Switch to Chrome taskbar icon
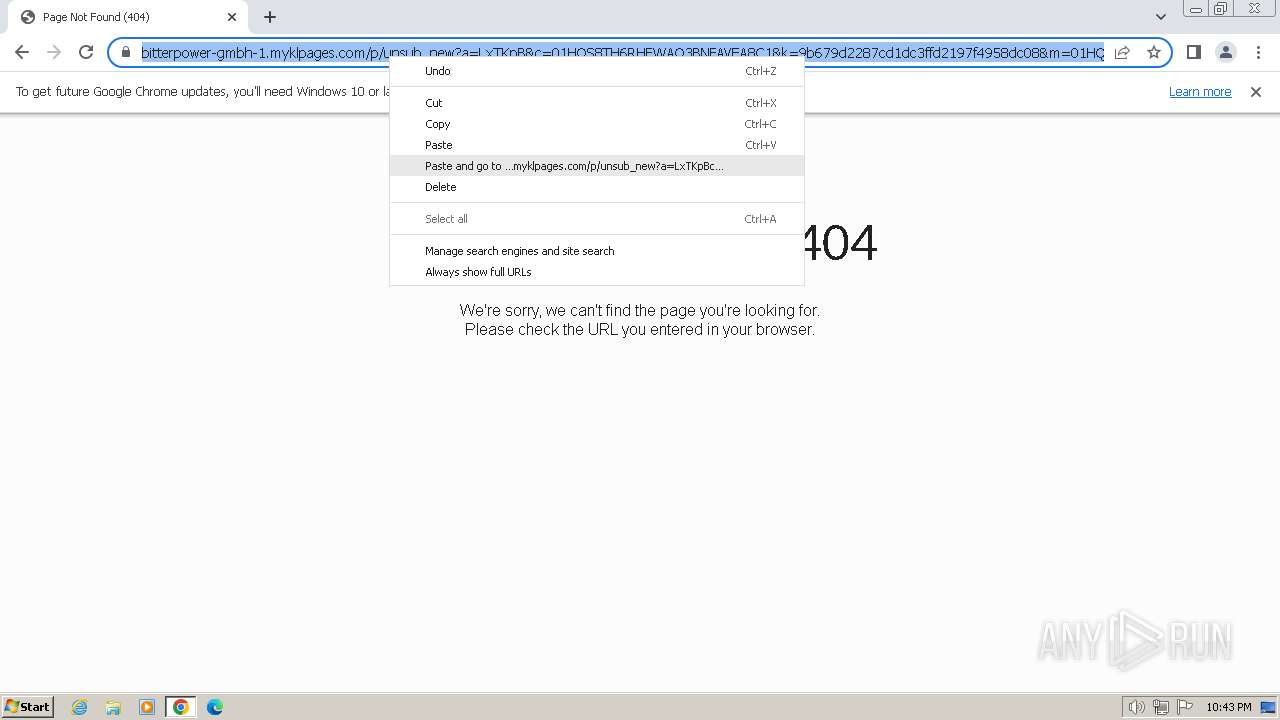Image resolution: width=1280 pixels, height=720 pixels. (x=181, y=707)
